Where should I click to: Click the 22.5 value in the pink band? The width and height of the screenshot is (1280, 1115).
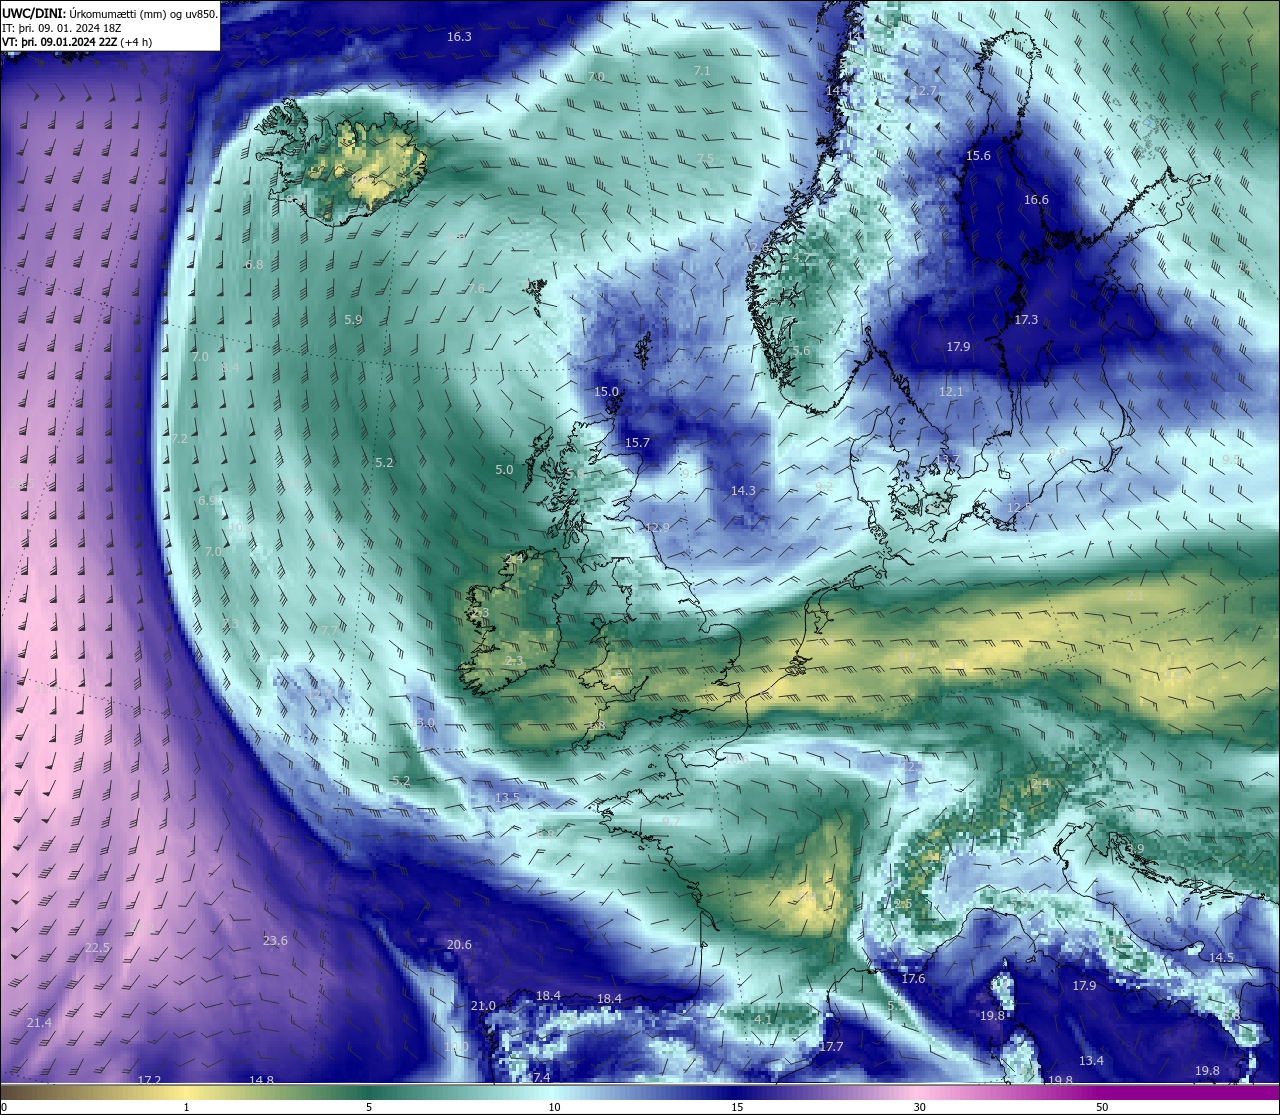coord(97,947)
